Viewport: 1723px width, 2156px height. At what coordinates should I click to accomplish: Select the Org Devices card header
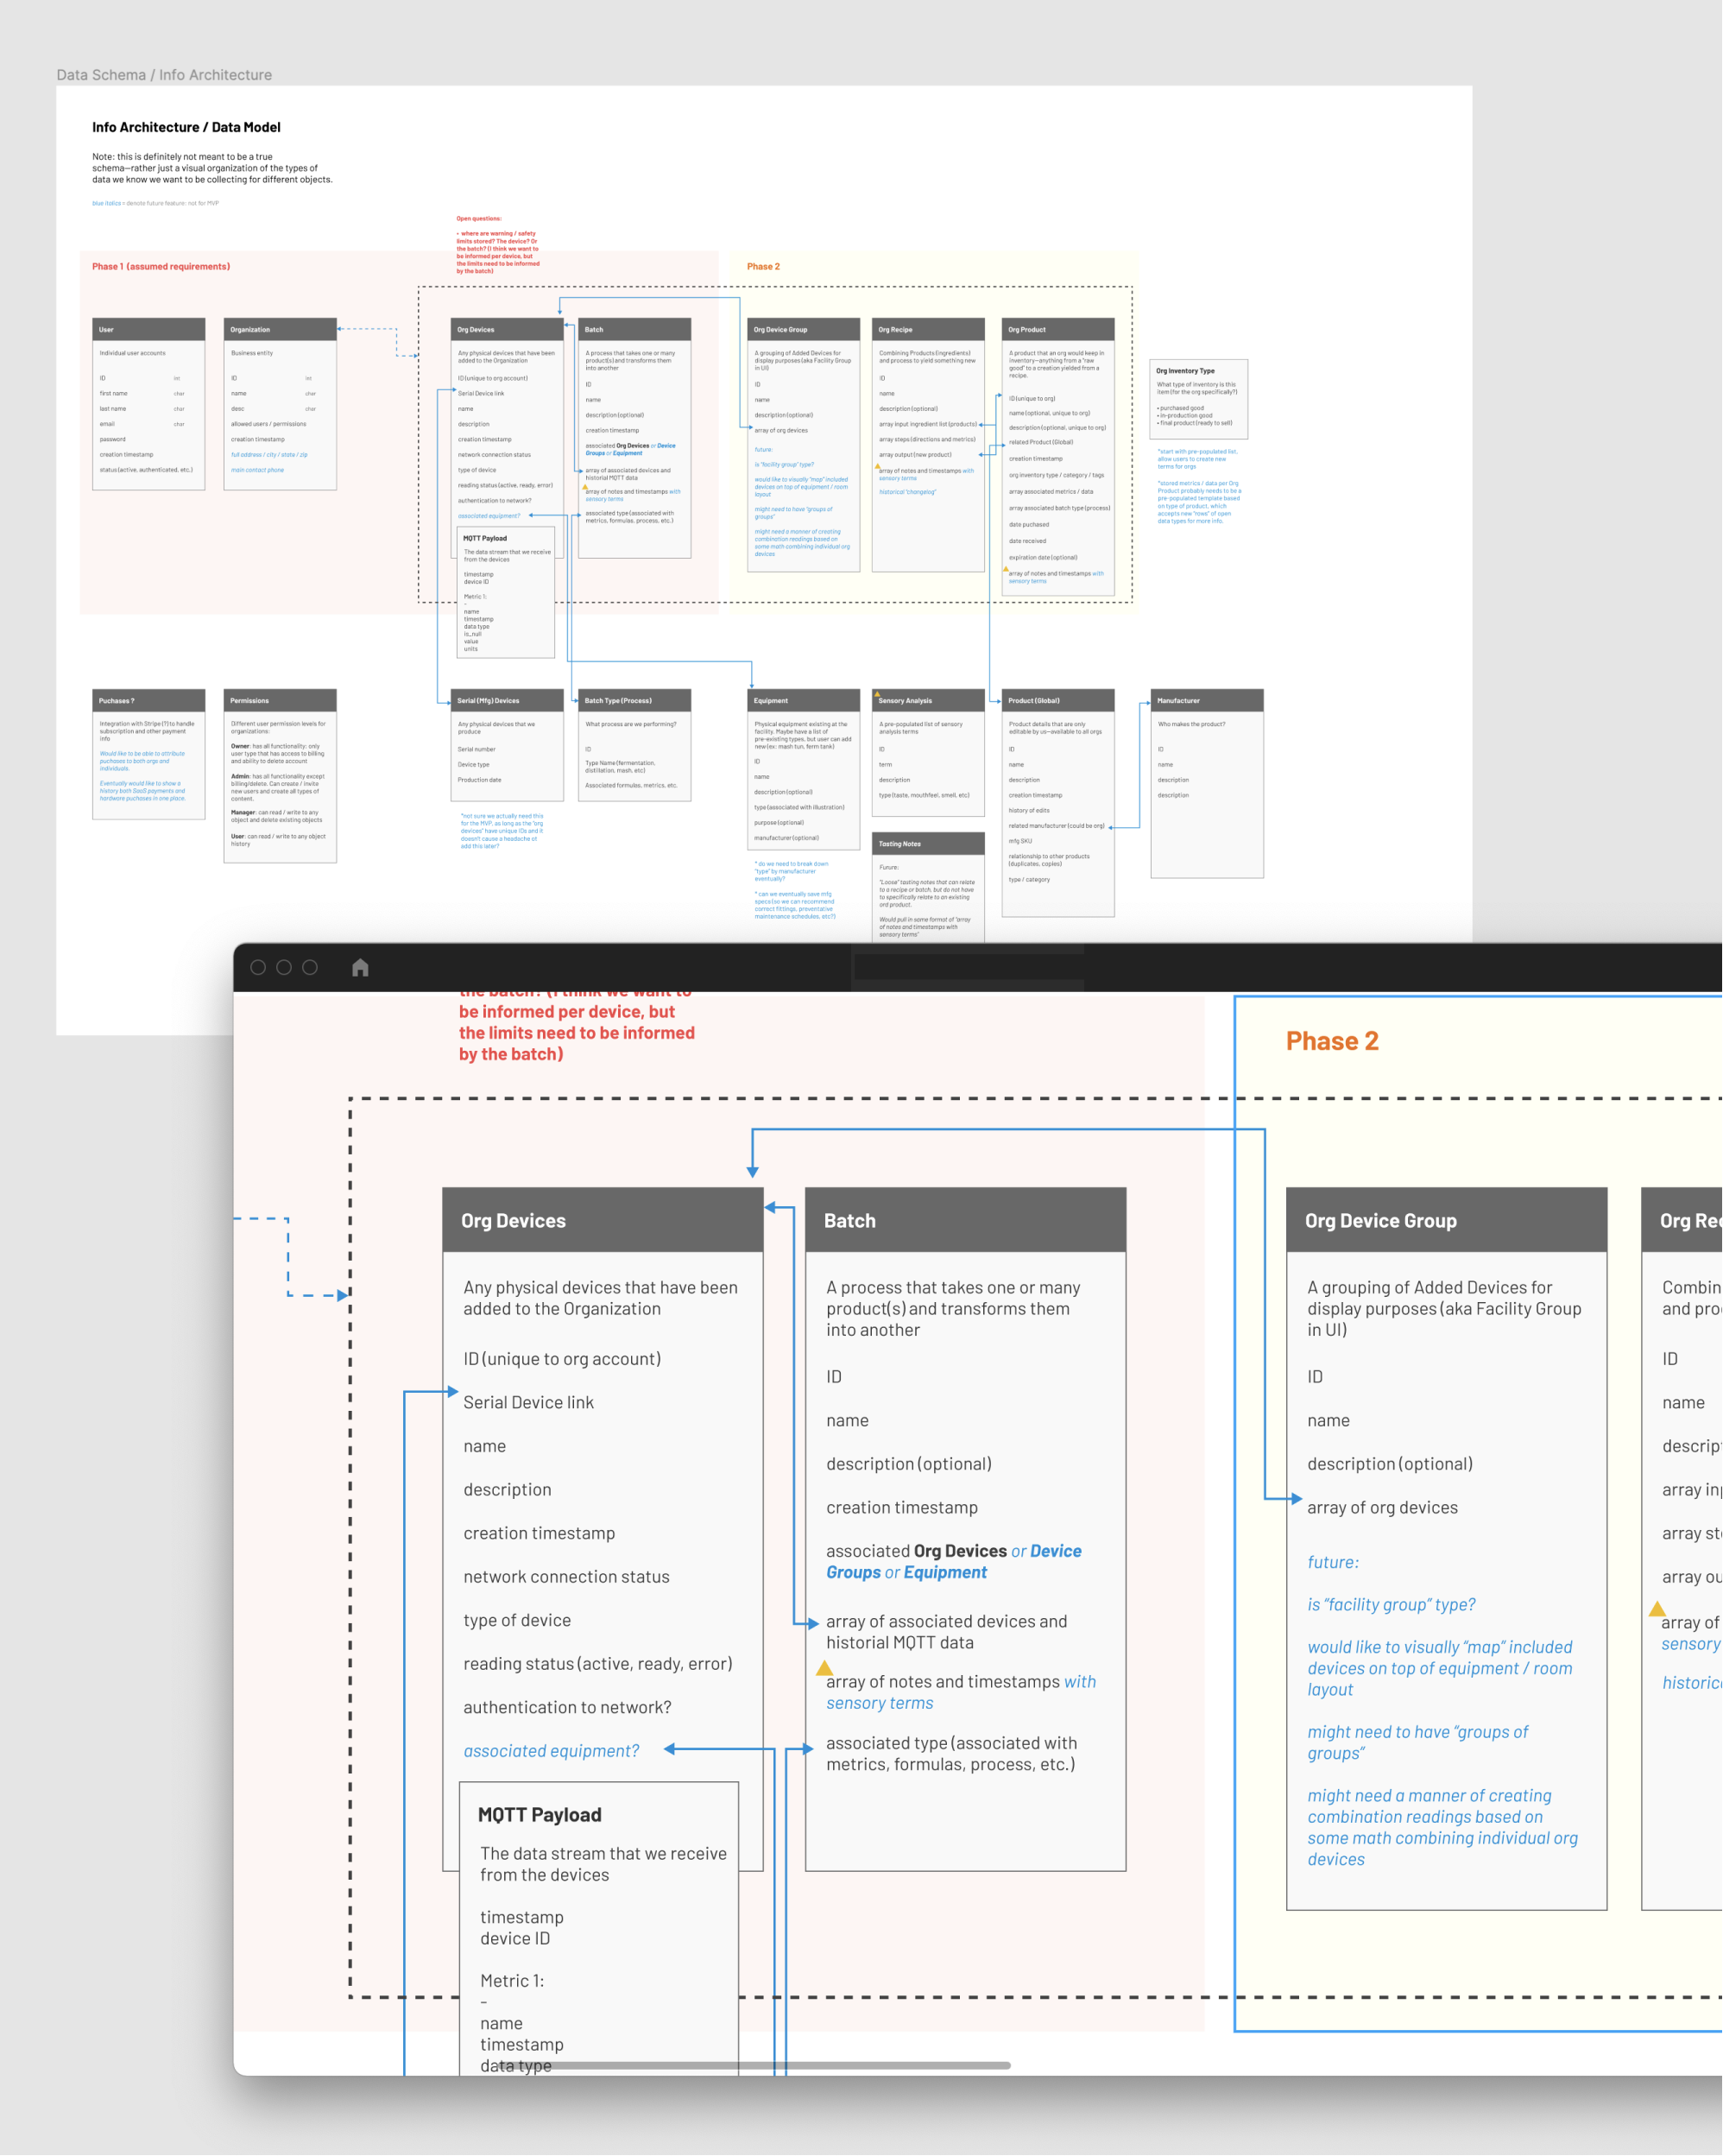602,1220
